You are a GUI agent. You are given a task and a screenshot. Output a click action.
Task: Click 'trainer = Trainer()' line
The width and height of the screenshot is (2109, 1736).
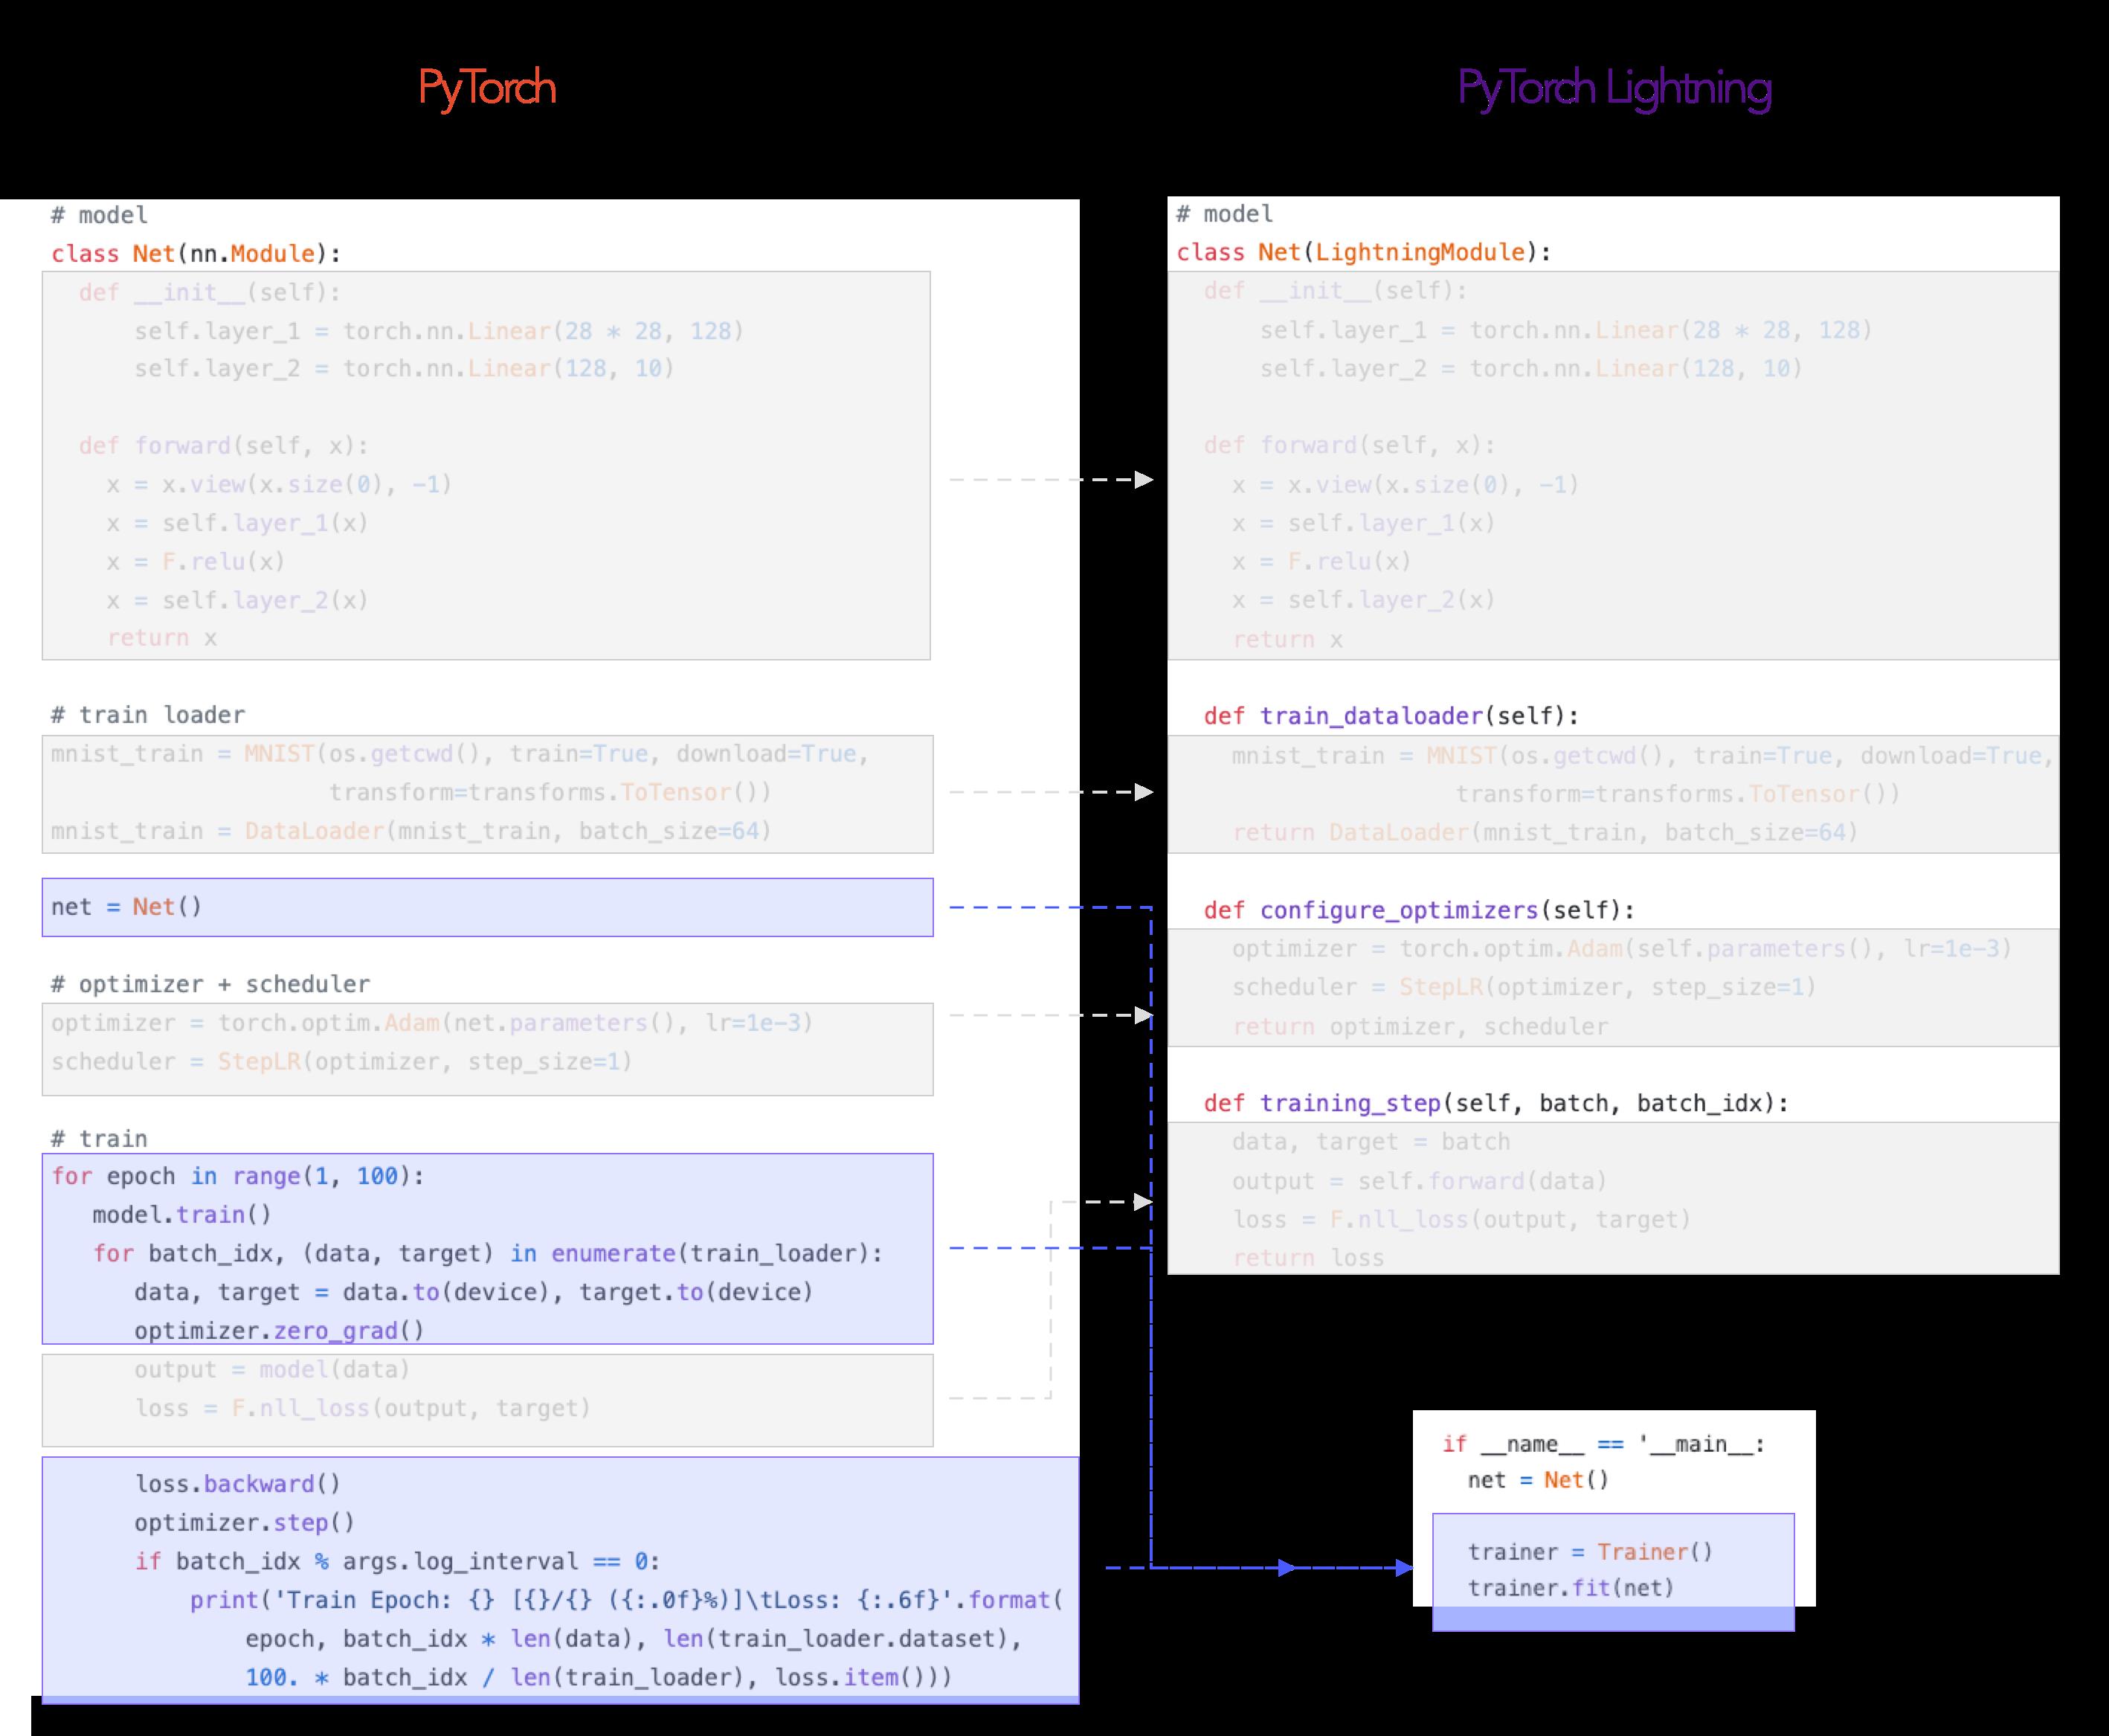coord(1590,1552)
